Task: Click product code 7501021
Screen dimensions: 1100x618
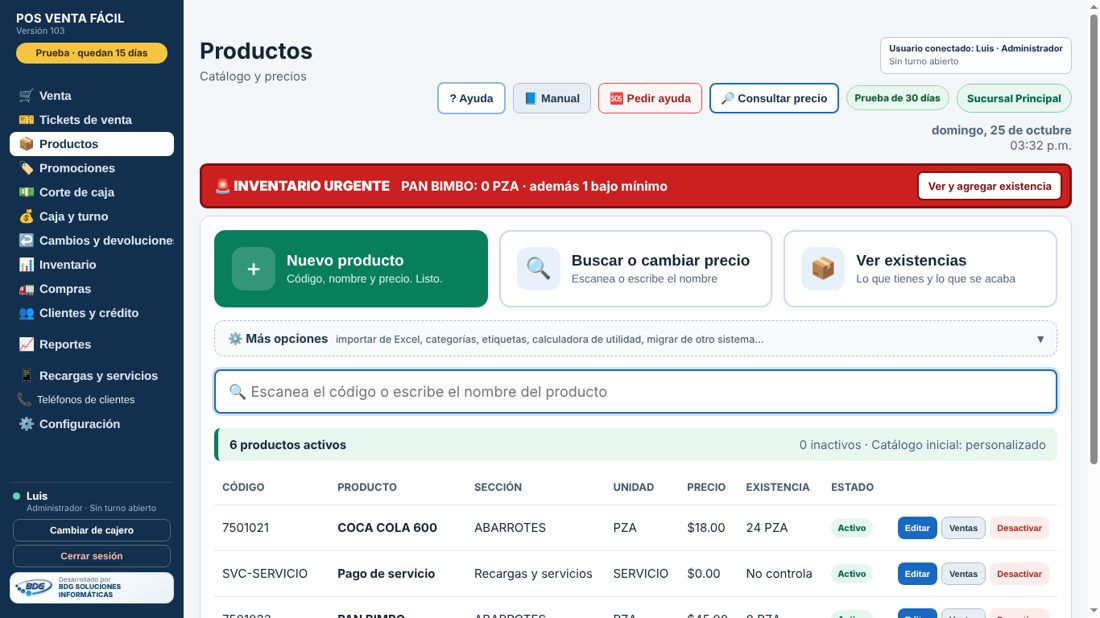Action: click(246, 528)
